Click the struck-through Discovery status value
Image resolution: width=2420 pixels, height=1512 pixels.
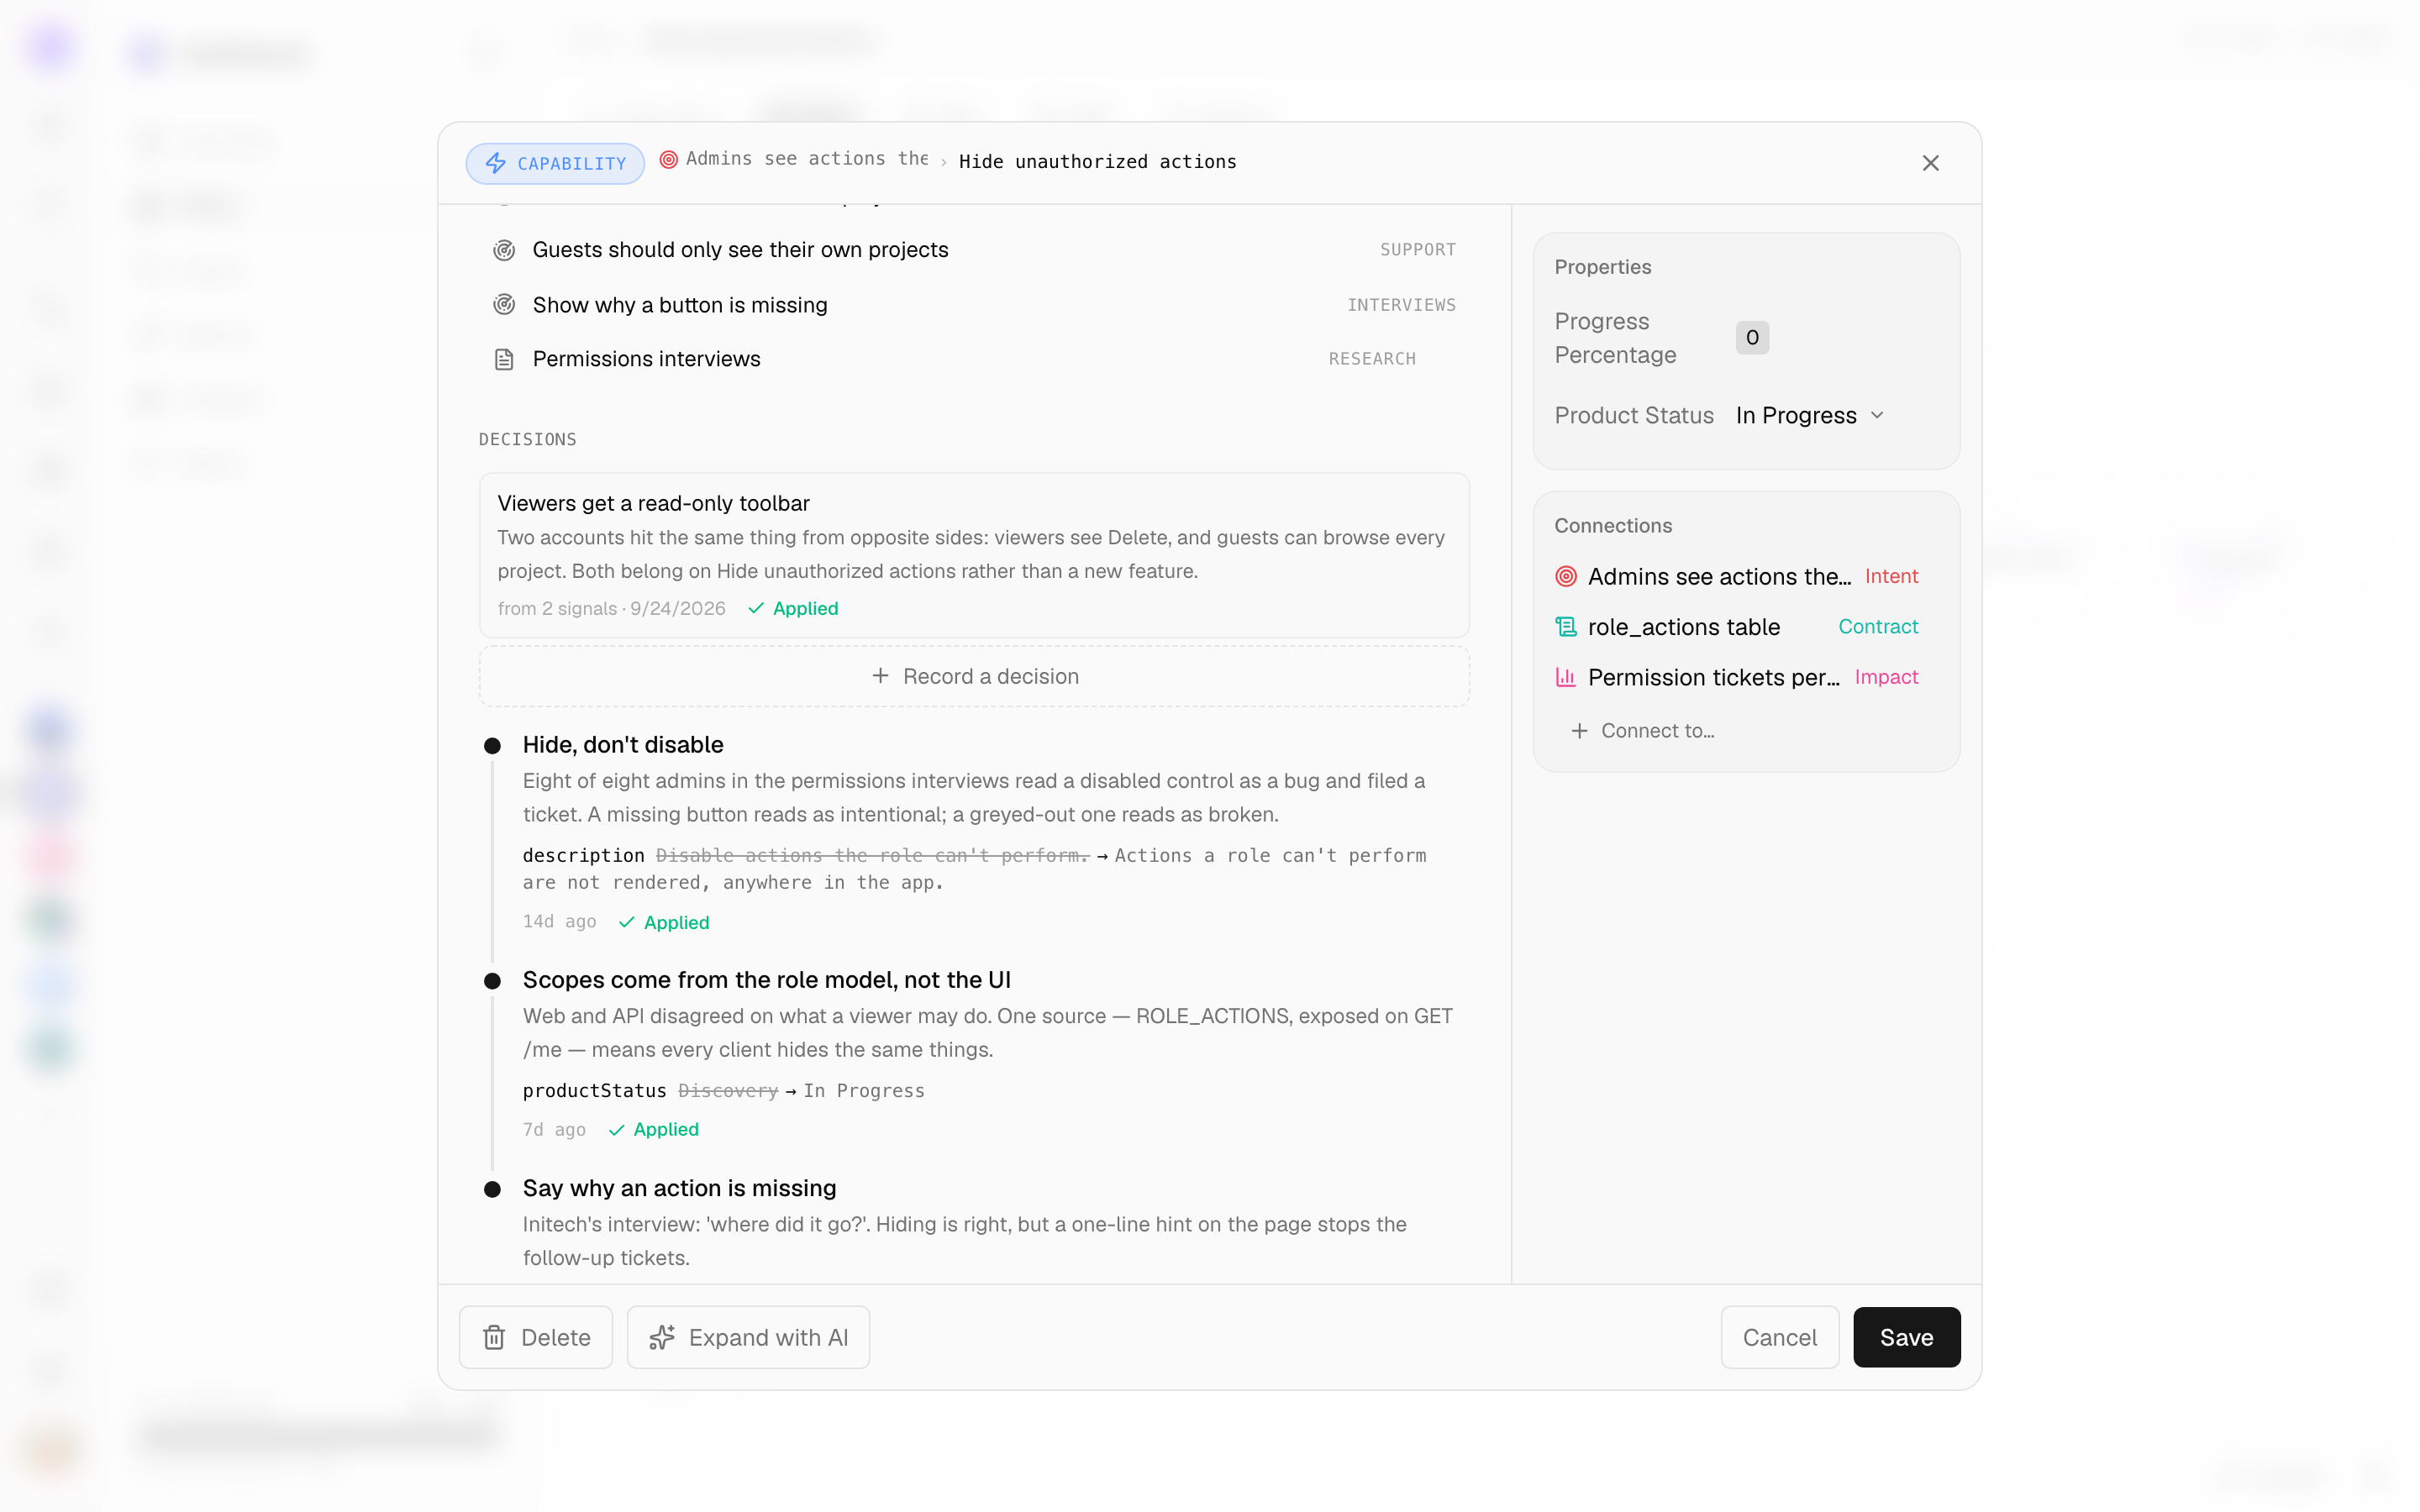click(728, 1091)
